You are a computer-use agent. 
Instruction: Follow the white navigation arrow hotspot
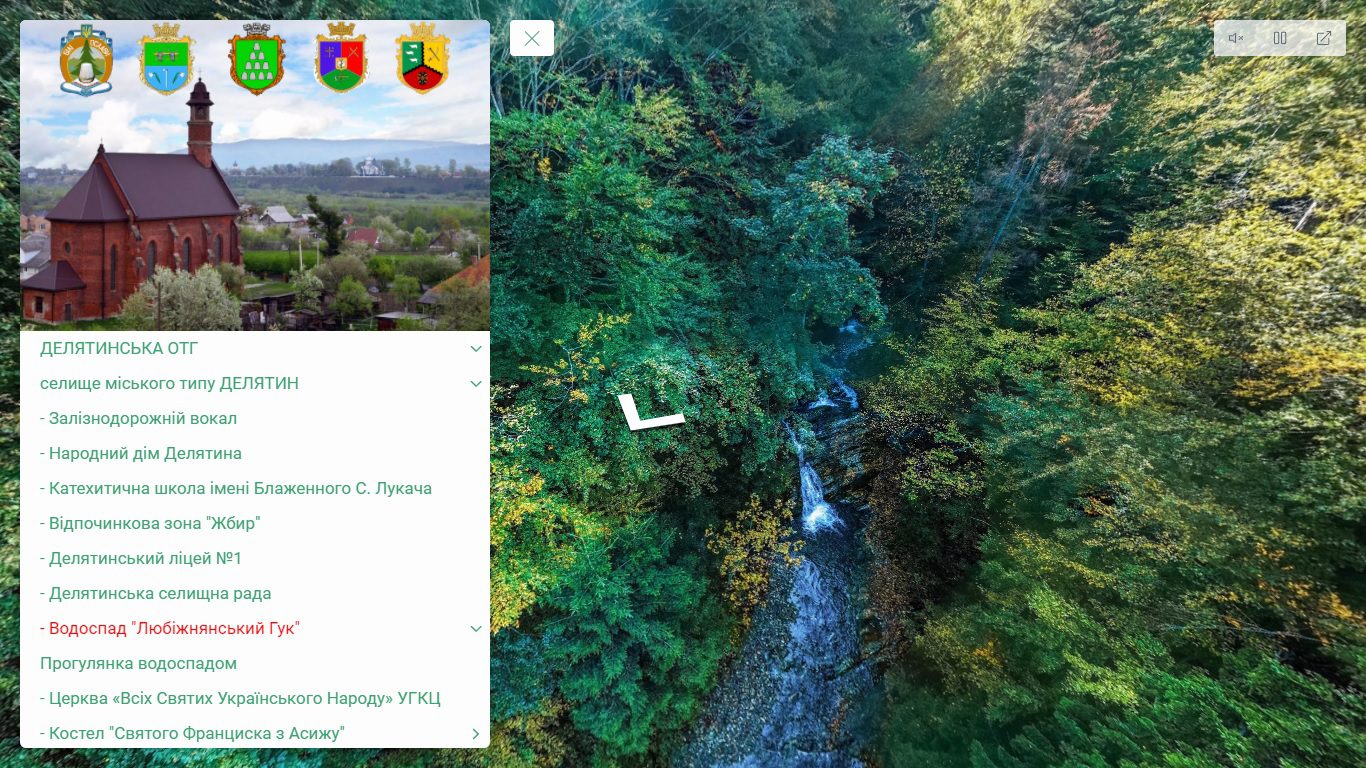(648, 411)
